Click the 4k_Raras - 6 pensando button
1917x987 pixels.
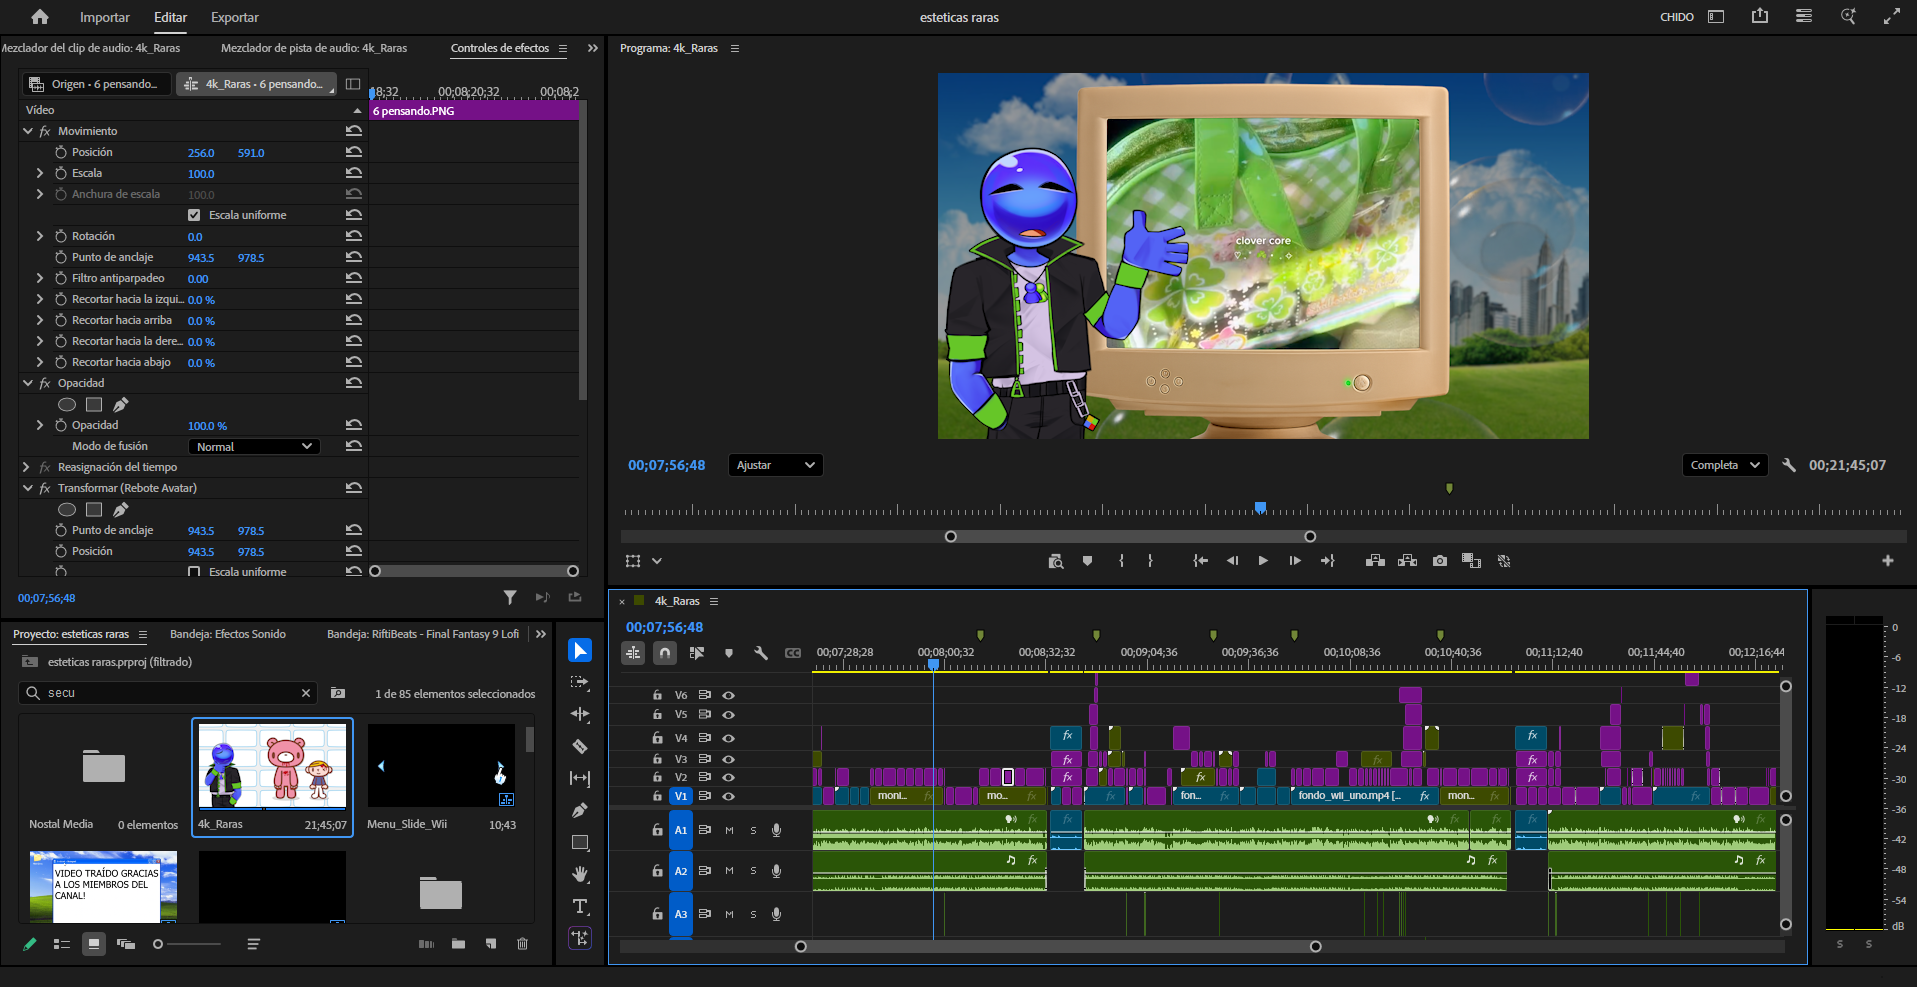pos(257,84)
